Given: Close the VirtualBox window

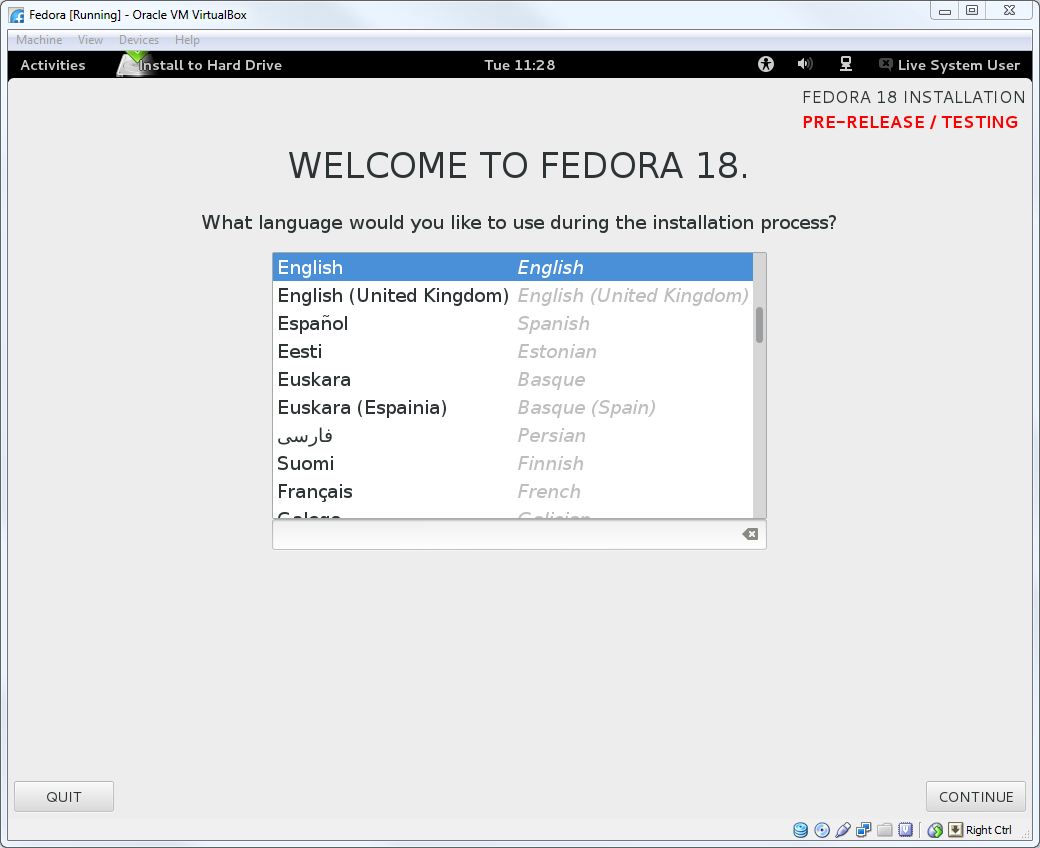Looking at the screenshot, I should tap(1010, 11).
